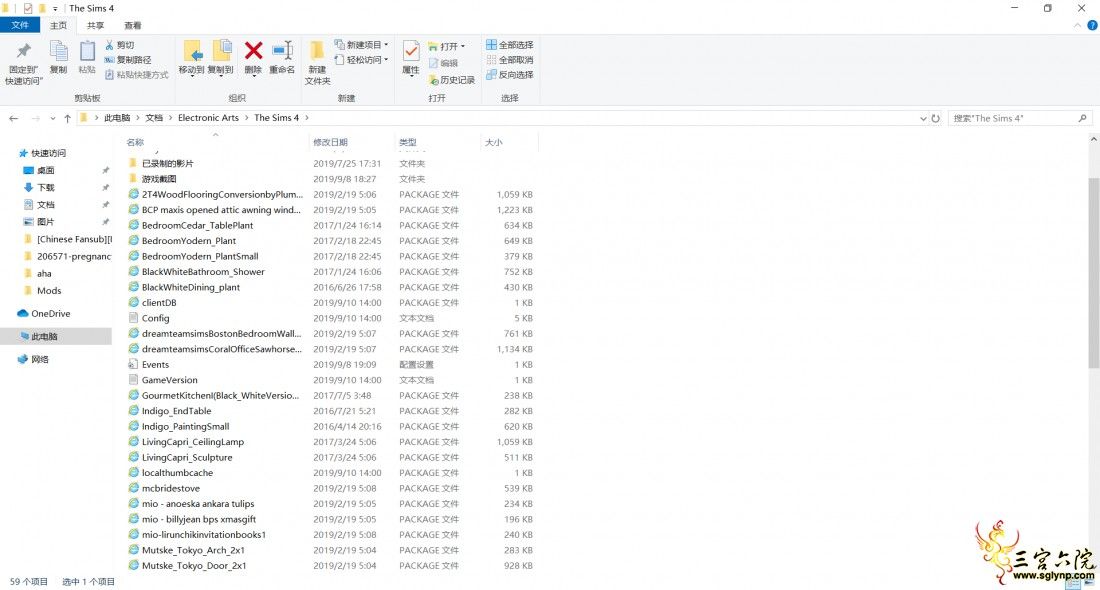Screen dimensions: 1100x590
Task: Click History (历史记录) button
Action: [x=452, y=80]
